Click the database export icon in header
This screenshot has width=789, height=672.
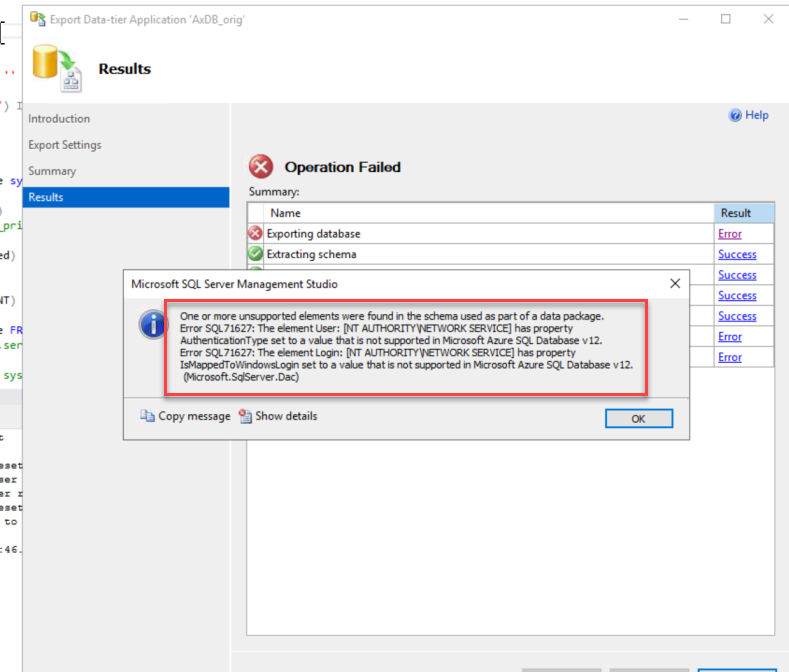coord(57,68)
